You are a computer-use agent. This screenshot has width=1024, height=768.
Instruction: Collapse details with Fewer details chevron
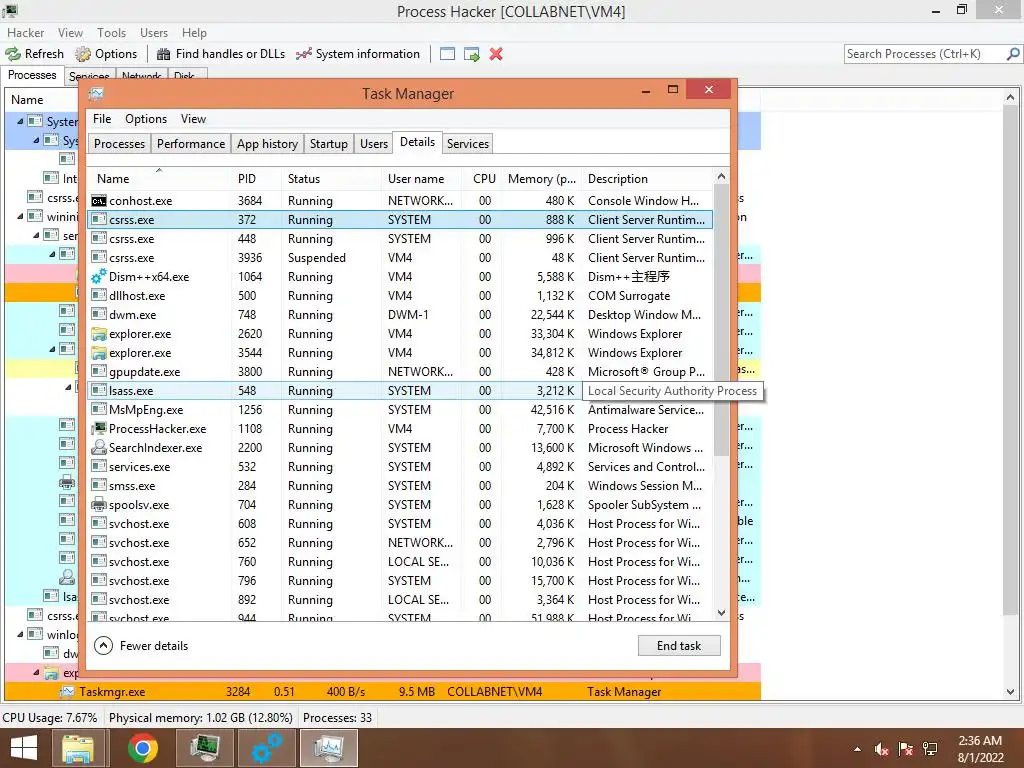[x=103, y=646]
